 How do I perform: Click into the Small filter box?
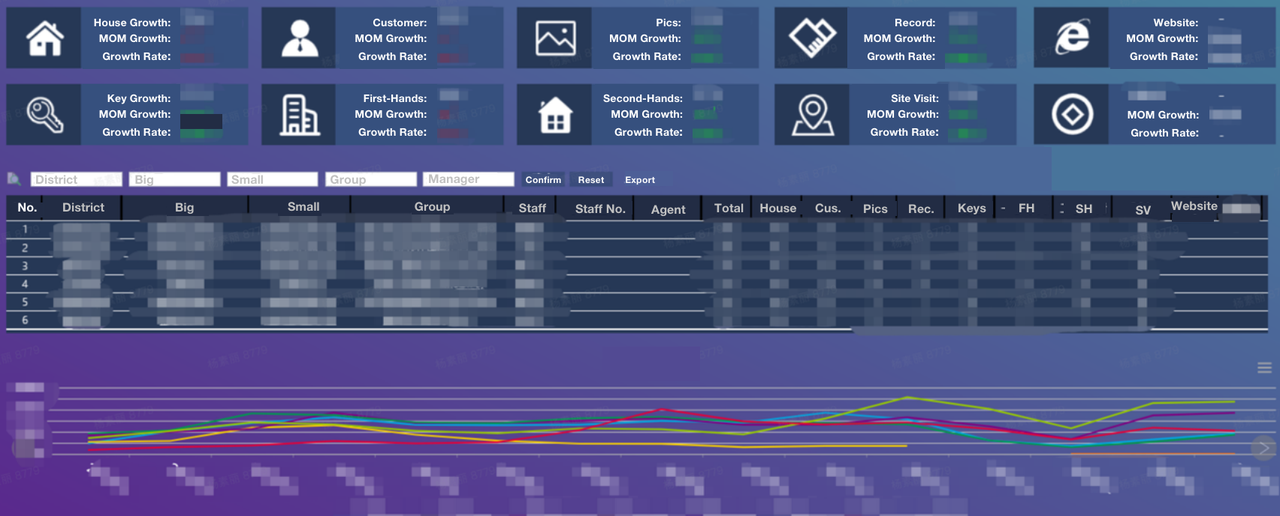click(x=272, y=179)
